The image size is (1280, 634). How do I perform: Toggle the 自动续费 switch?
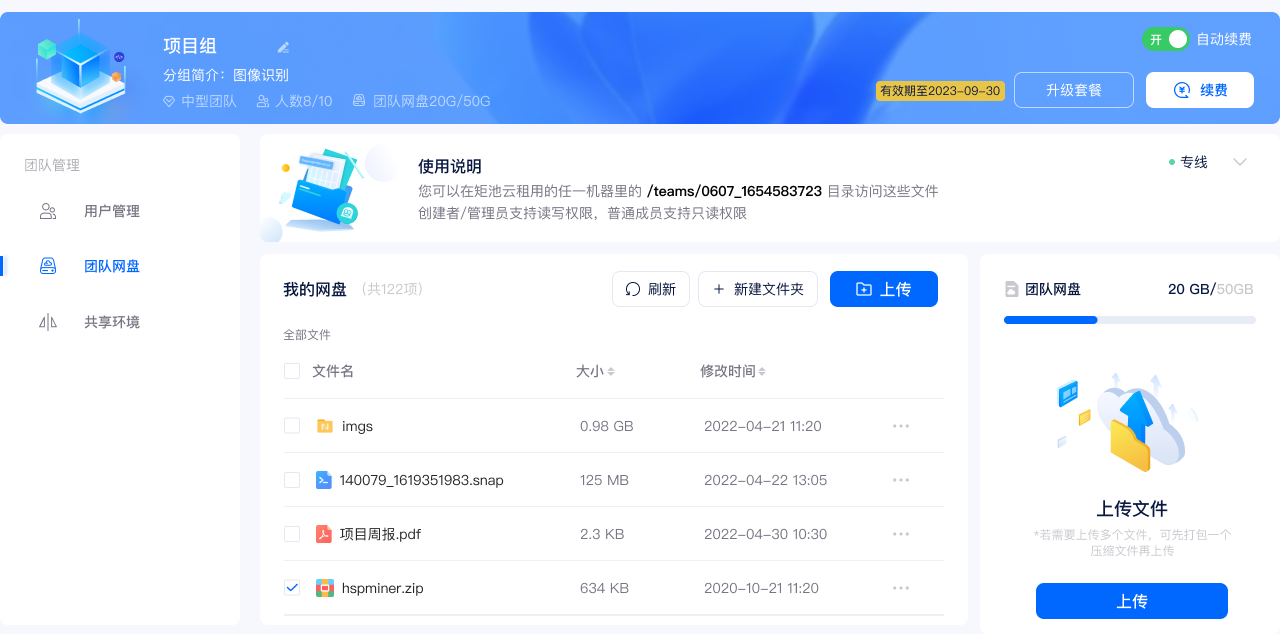1166,39
